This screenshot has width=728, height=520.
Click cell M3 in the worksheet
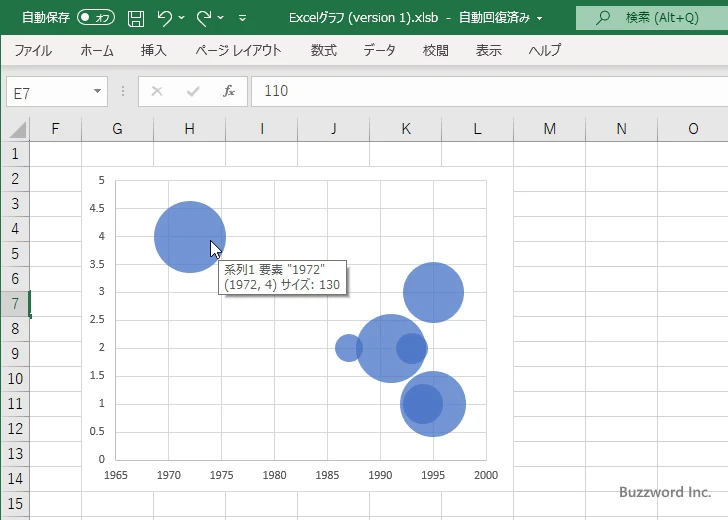(x=549, y=204)
